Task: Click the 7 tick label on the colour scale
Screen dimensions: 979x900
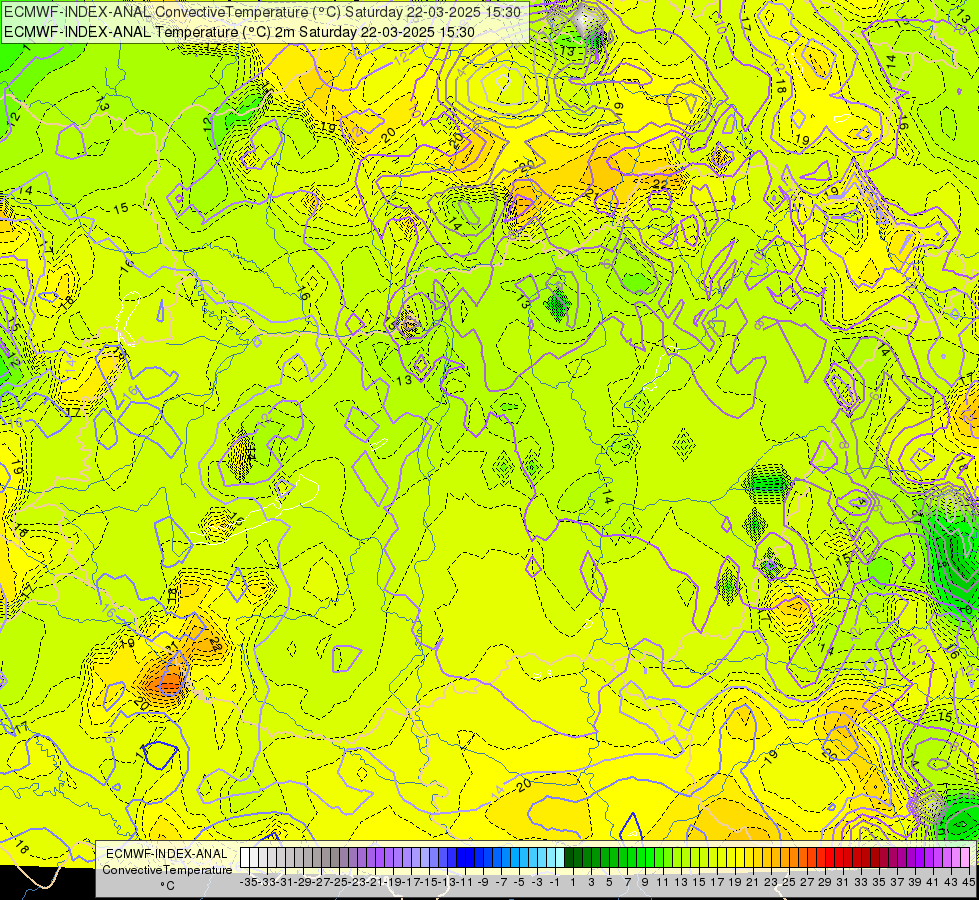Action: pyautogui.click(x=627, y=882)
